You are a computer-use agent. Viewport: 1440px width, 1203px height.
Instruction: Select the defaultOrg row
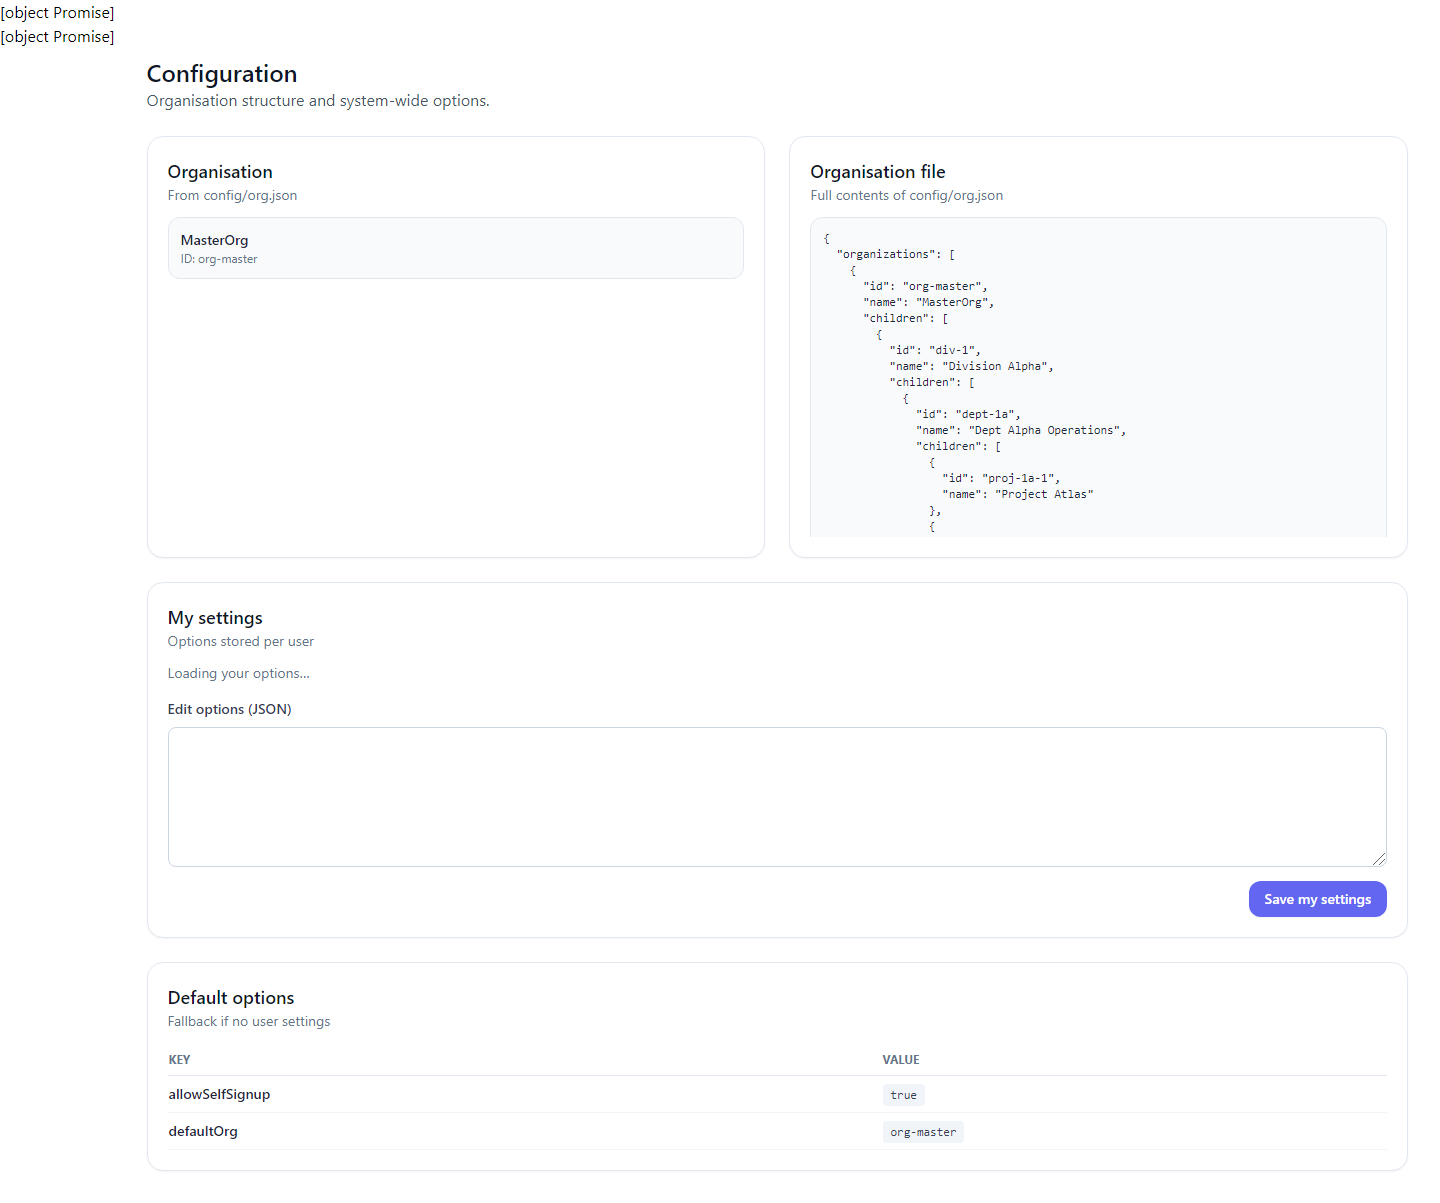click(600, 1131)
